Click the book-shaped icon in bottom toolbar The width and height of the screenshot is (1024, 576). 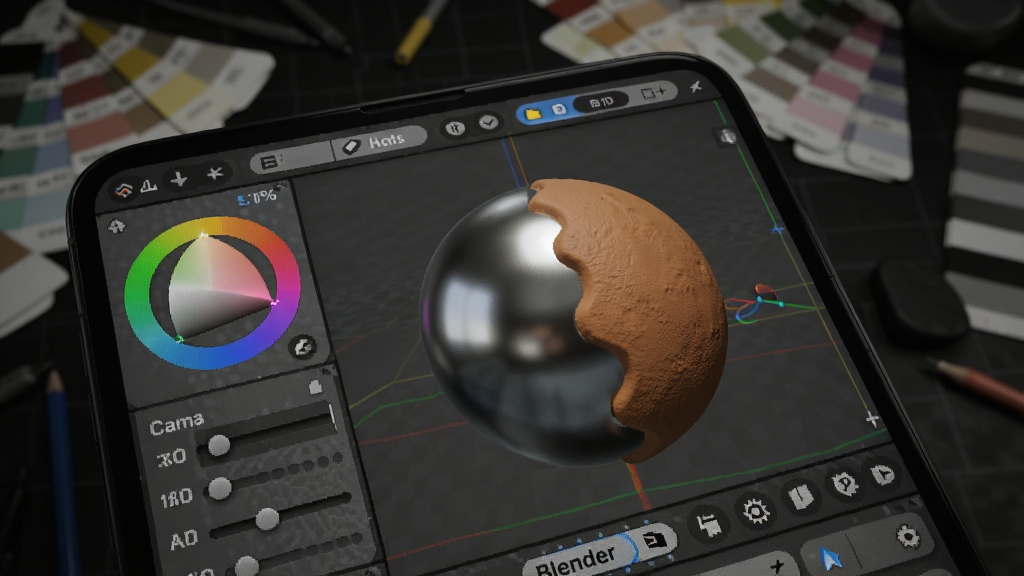(x=801, y=498)
